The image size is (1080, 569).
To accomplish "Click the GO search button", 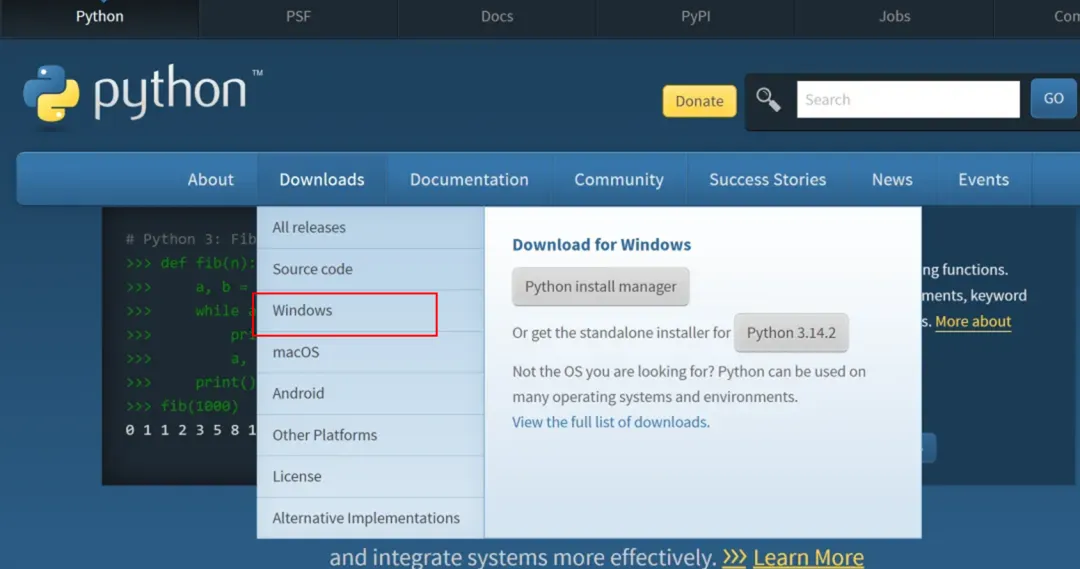I will [1053, 99].
